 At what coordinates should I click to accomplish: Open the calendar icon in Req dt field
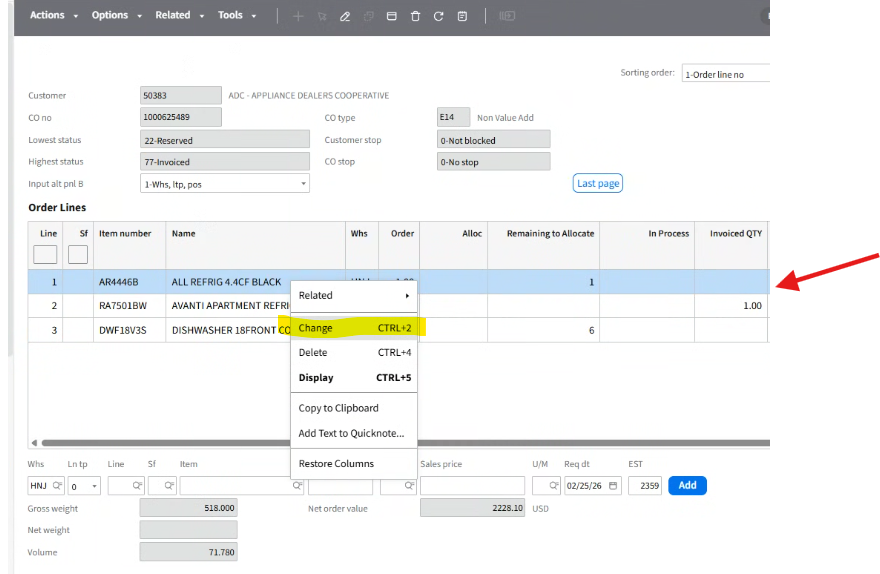[x=613, y=485]
